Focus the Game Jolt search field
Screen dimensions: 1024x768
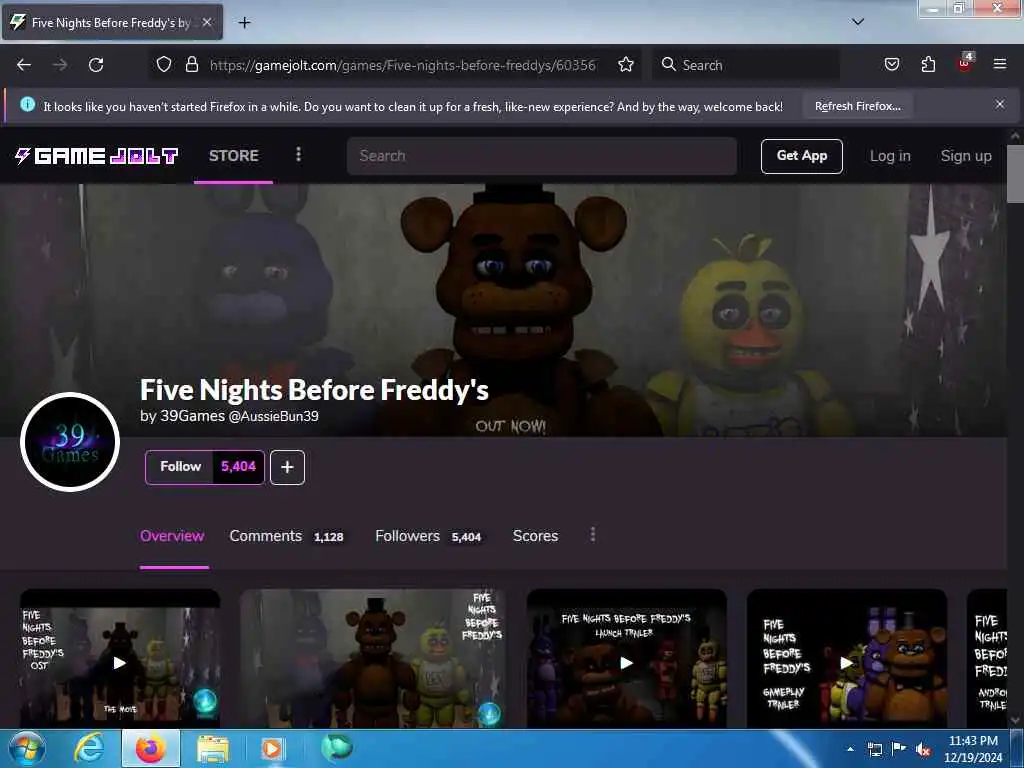tap(541, 156)
